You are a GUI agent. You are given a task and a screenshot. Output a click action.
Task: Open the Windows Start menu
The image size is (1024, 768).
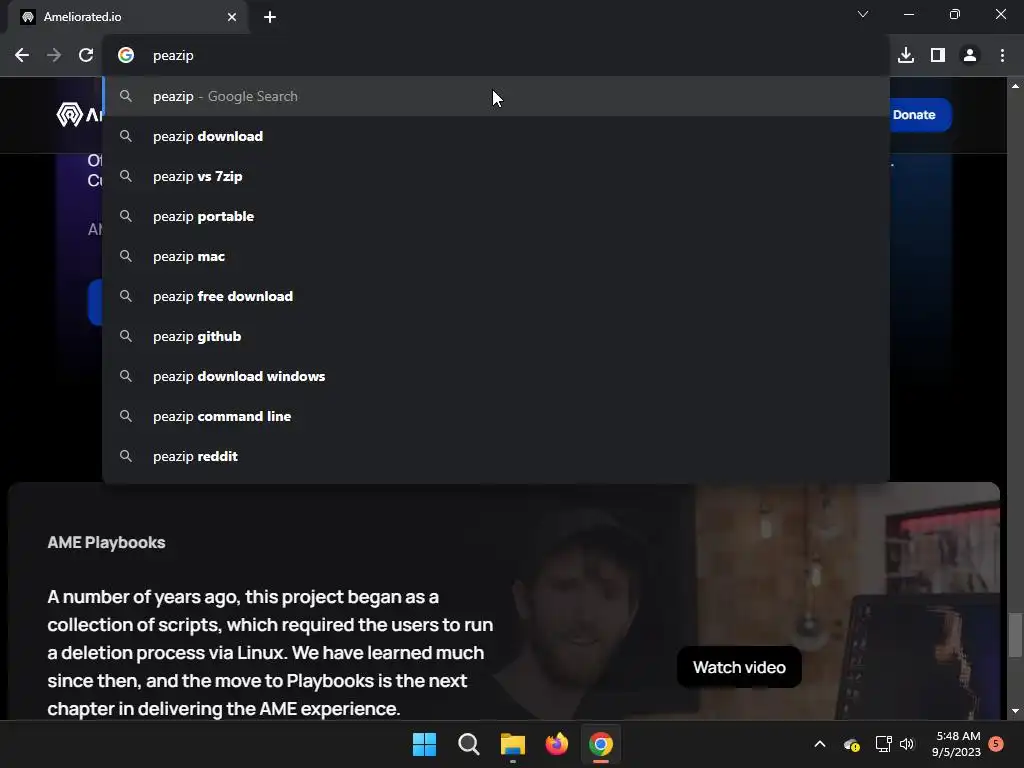424,744
